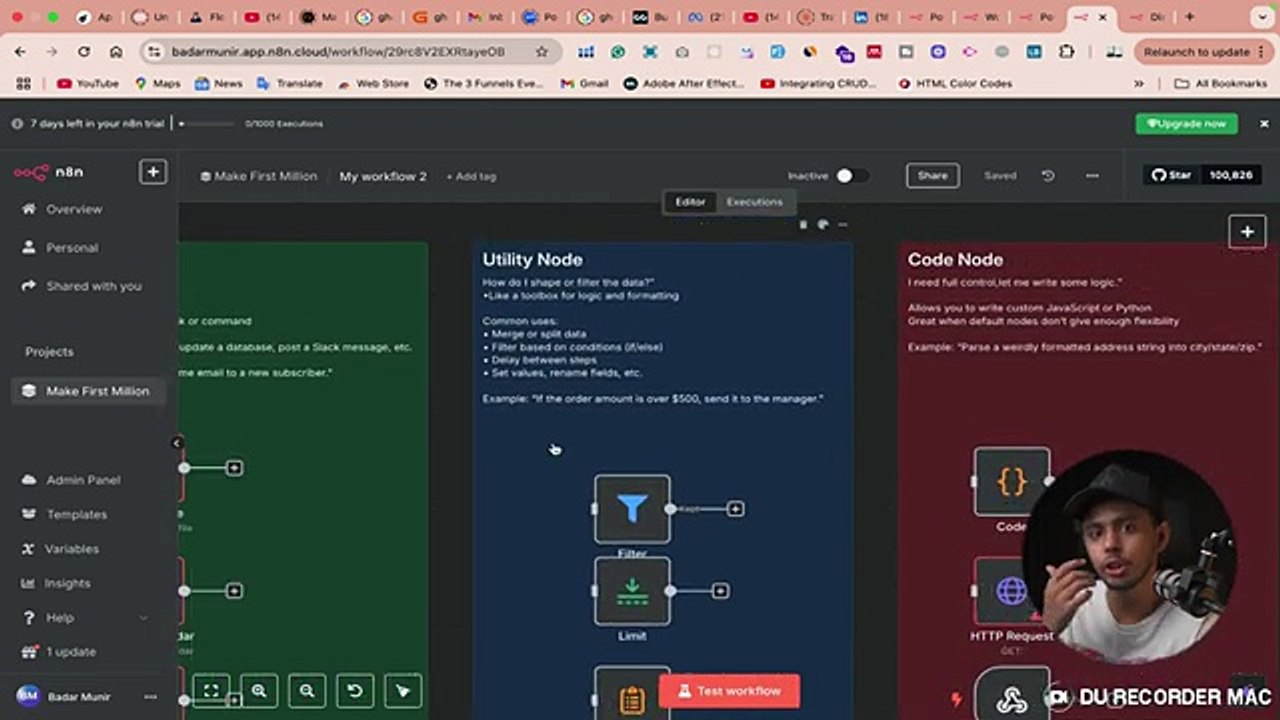Add a node after the Limit output
Screen dimensions: 1280x720
point(720,591)
